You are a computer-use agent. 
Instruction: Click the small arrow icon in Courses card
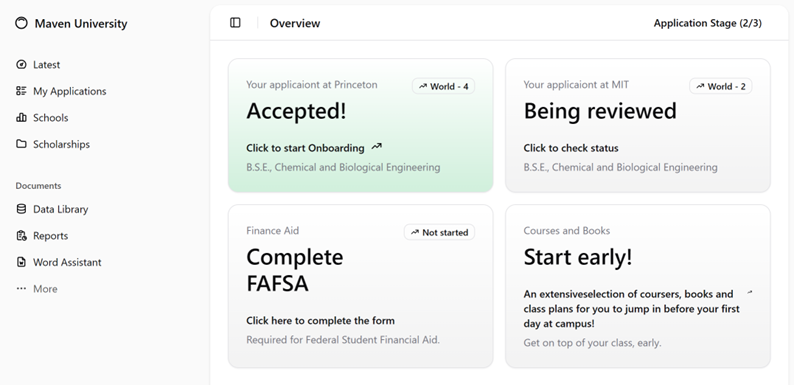click(749, 292)
